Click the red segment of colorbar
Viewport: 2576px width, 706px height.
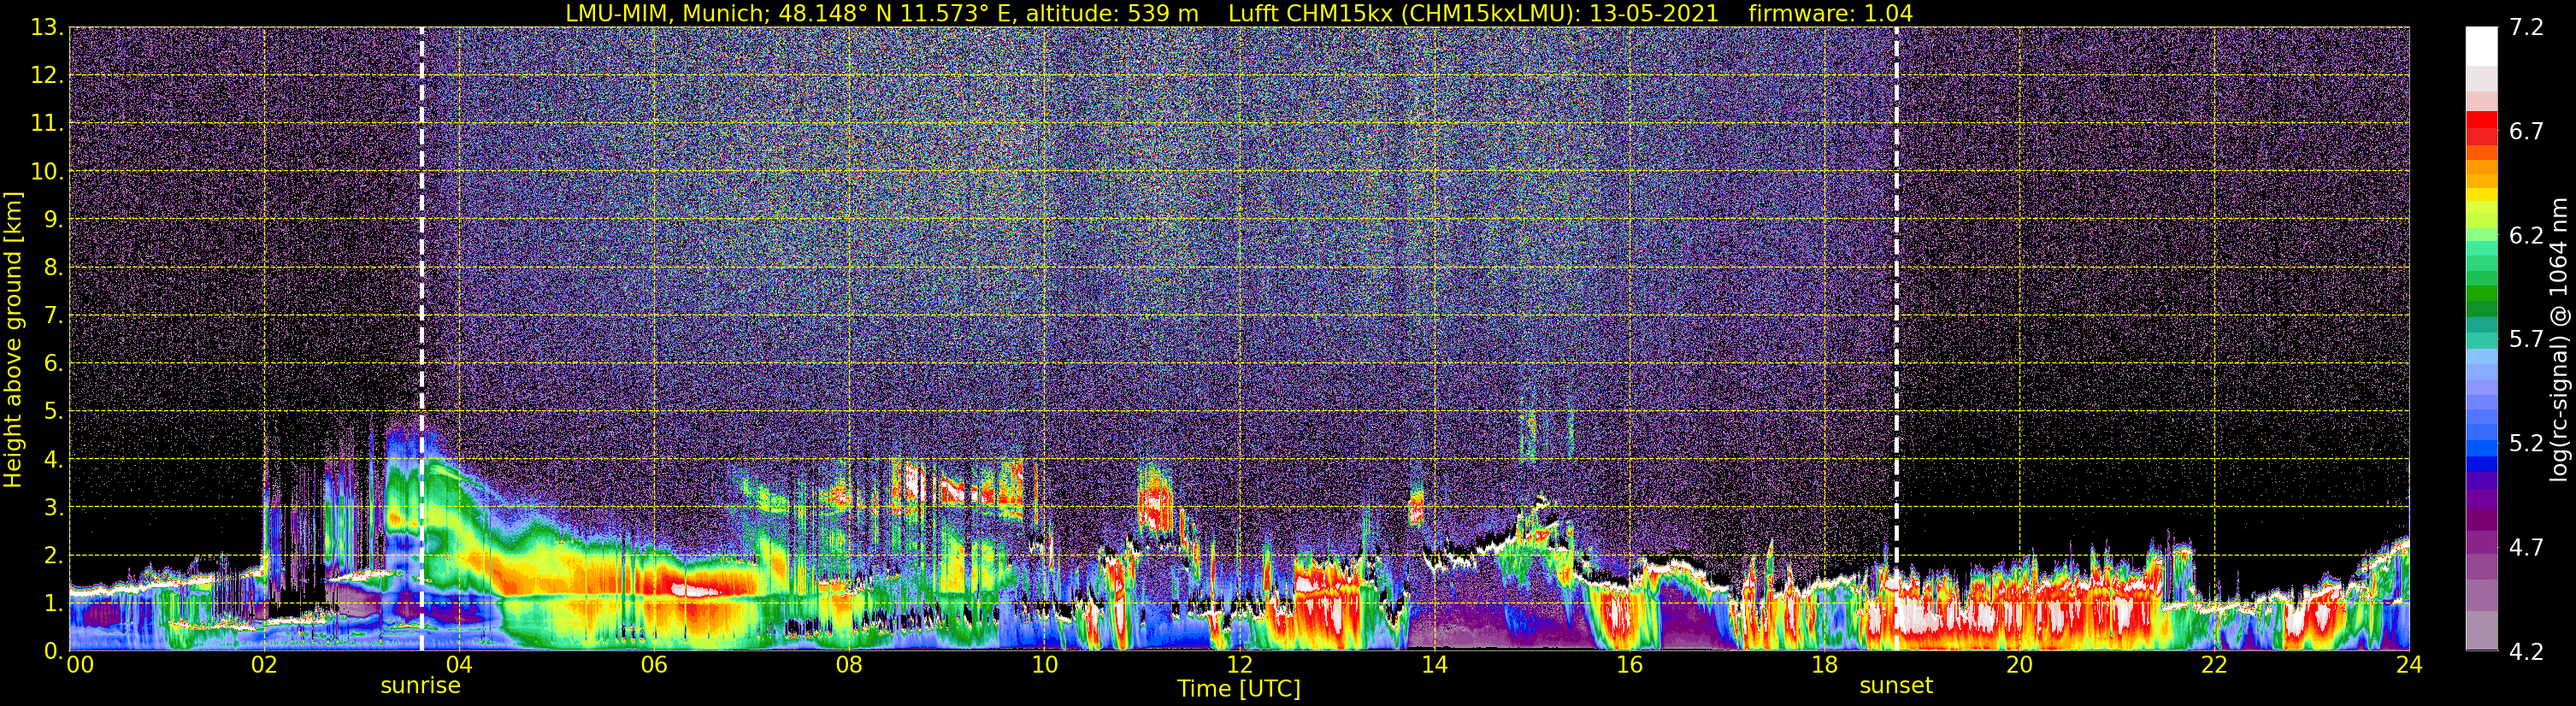2481,120
